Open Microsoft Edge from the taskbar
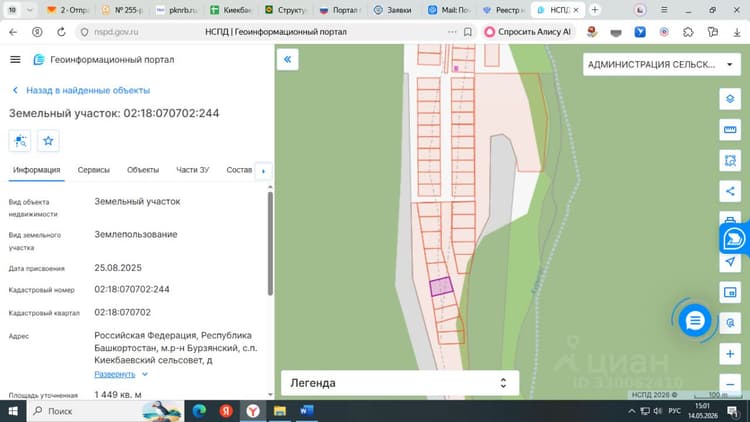750x422 pixels. click(199, 411)
